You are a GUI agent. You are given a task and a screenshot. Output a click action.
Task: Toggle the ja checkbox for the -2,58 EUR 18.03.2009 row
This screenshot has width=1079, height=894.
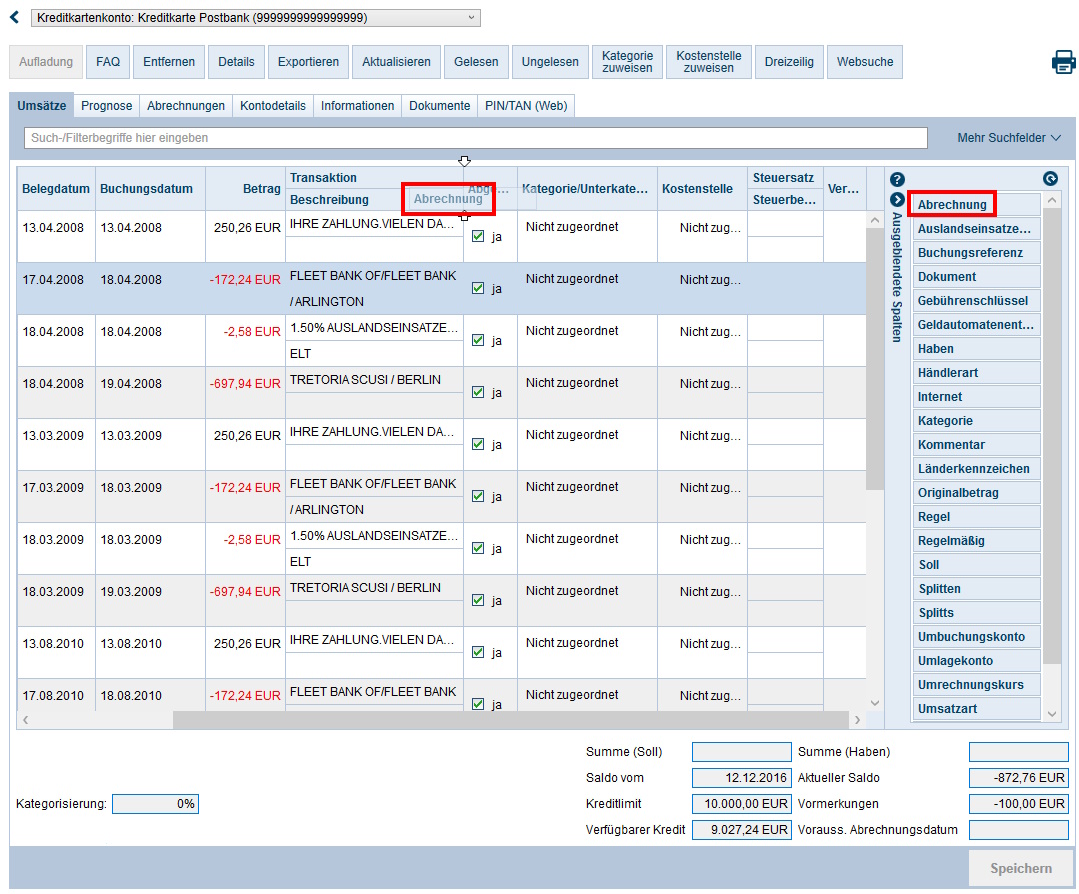(478, 548)
